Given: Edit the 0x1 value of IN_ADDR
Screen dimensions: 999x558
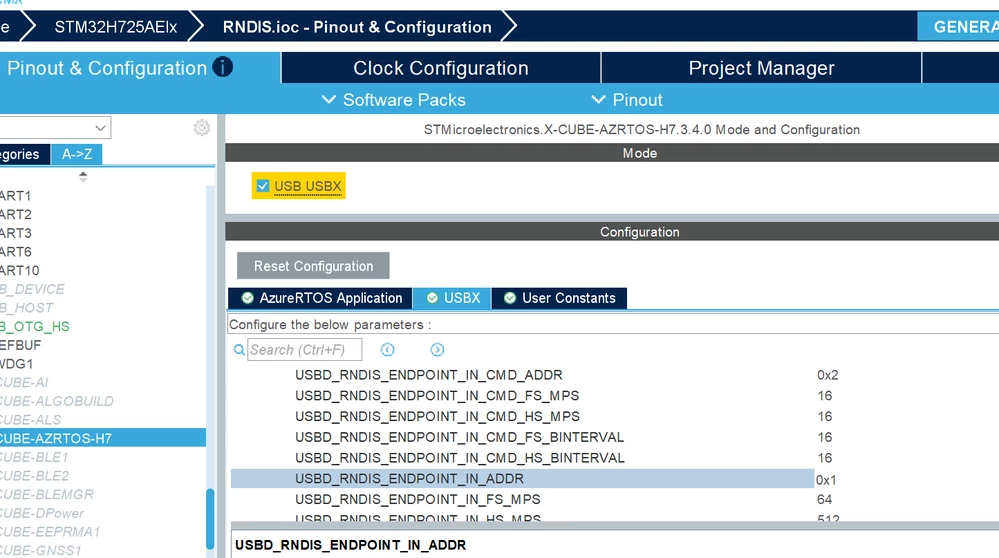Looking at the screenshot, I should [x=826, y=480].
